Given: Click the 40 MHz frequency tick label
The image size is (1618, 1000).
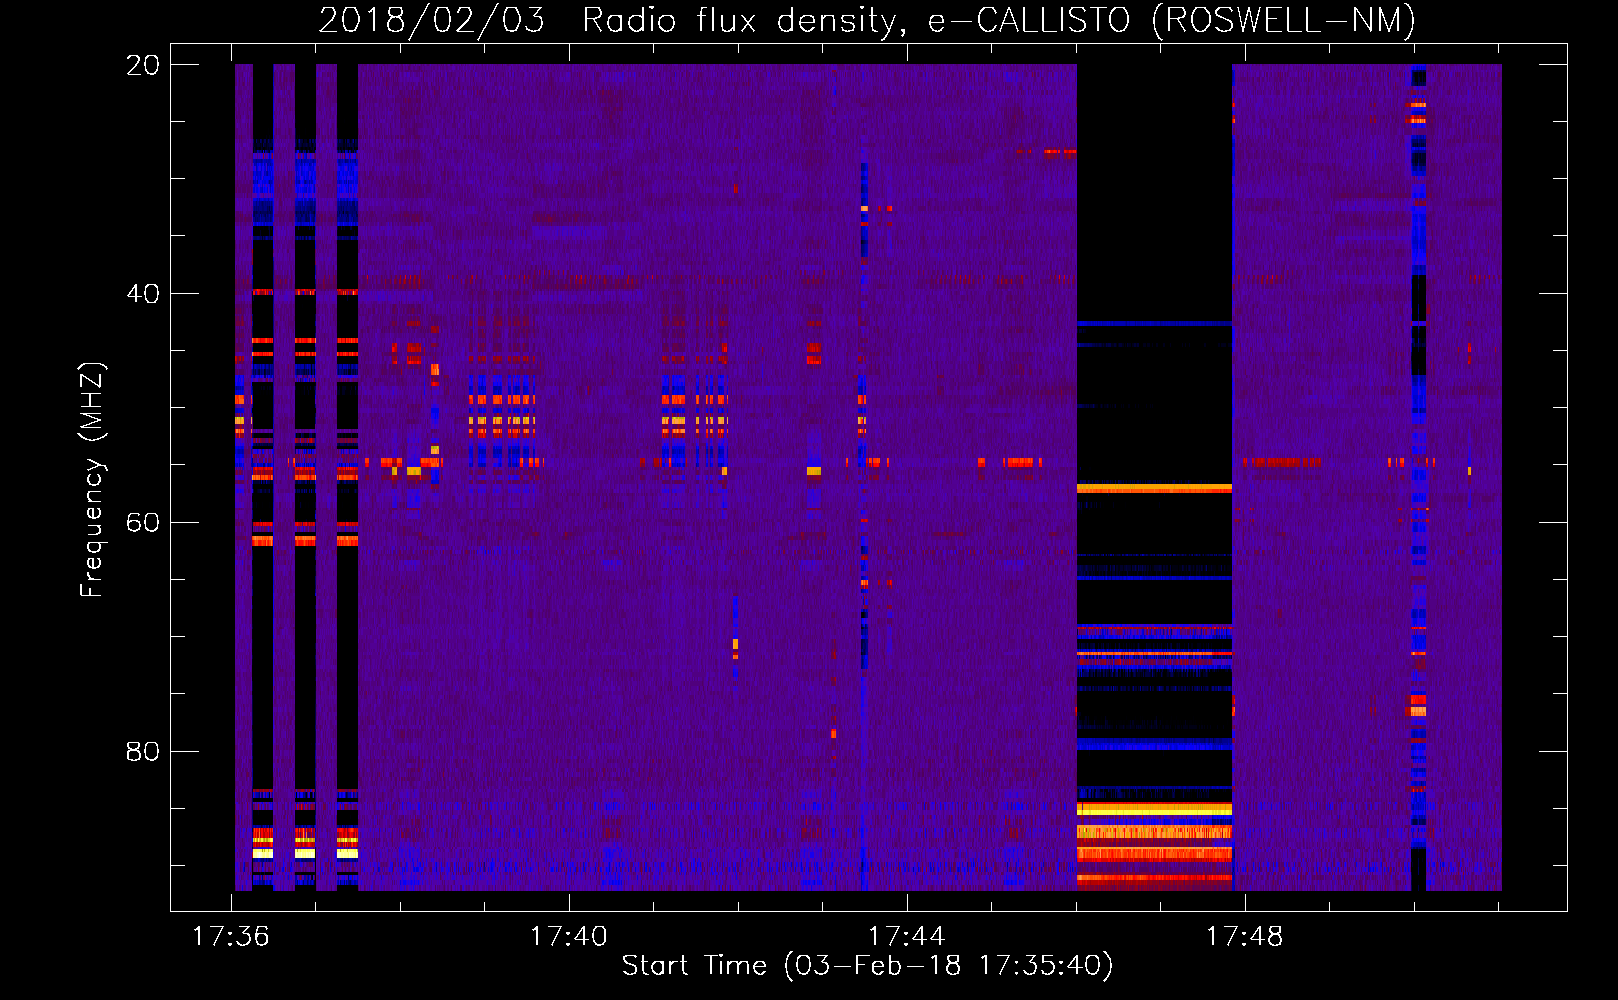Looking at the screenshot, I should click(143, 294).
